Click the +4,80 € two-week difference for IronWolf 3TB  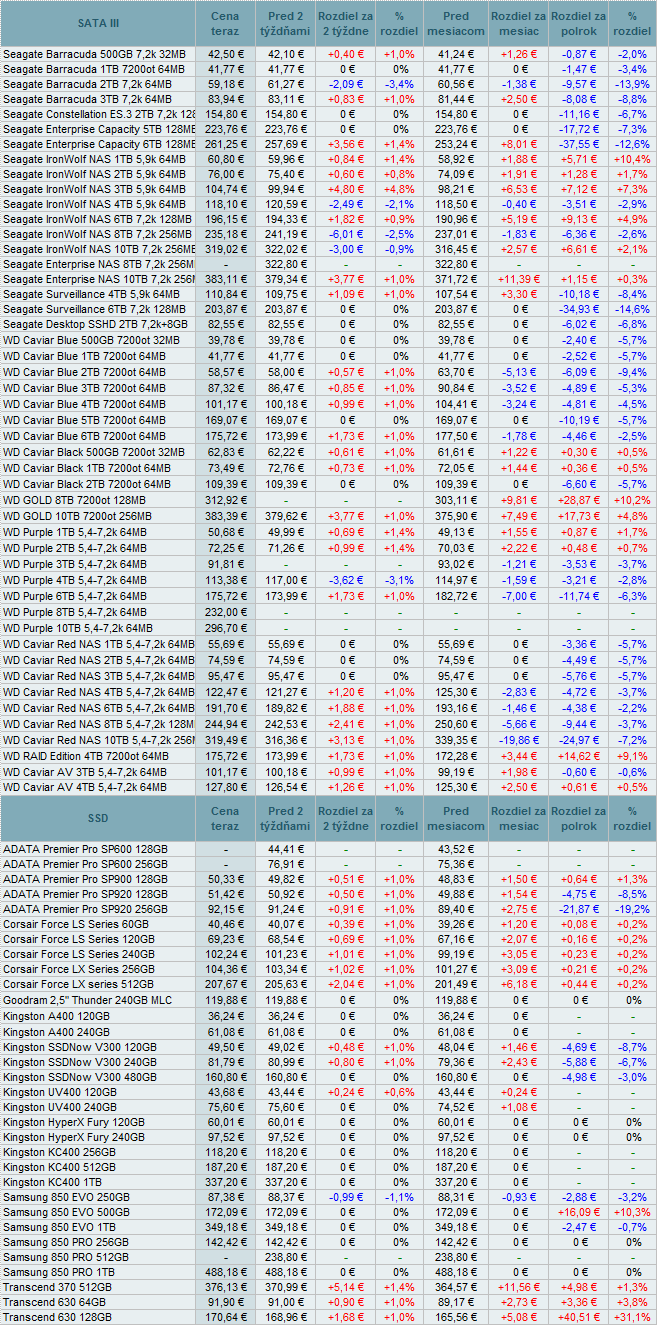347,190
